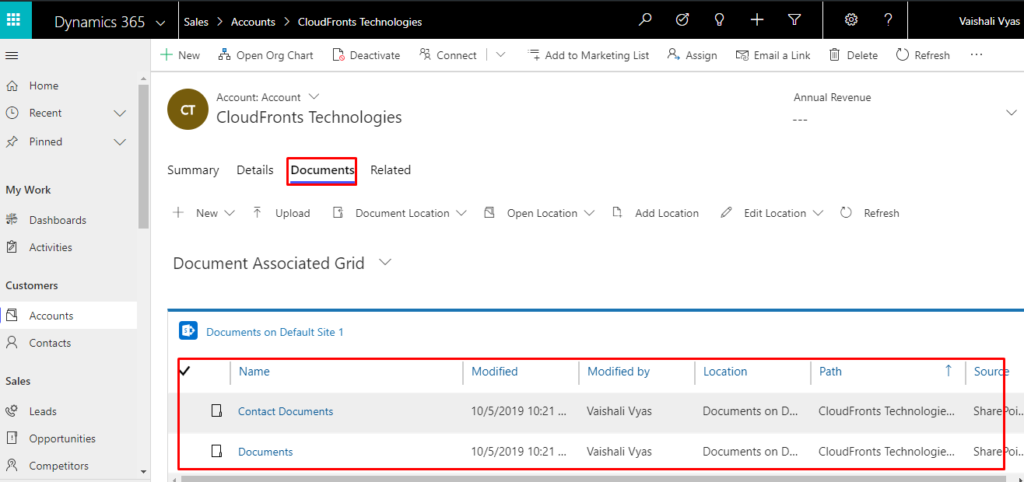Open the Document Associated Grid view selector
The image size is (1024, 482).
tap(385, 263)
